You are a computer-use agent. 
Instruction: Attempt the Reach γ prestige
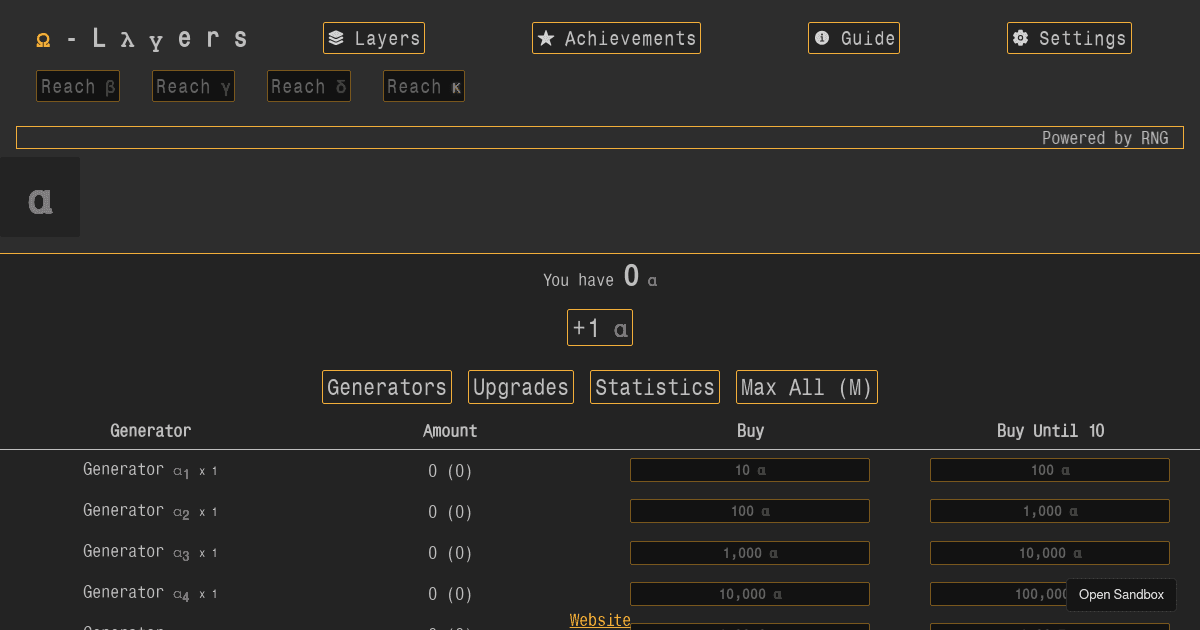coord(193,86)
